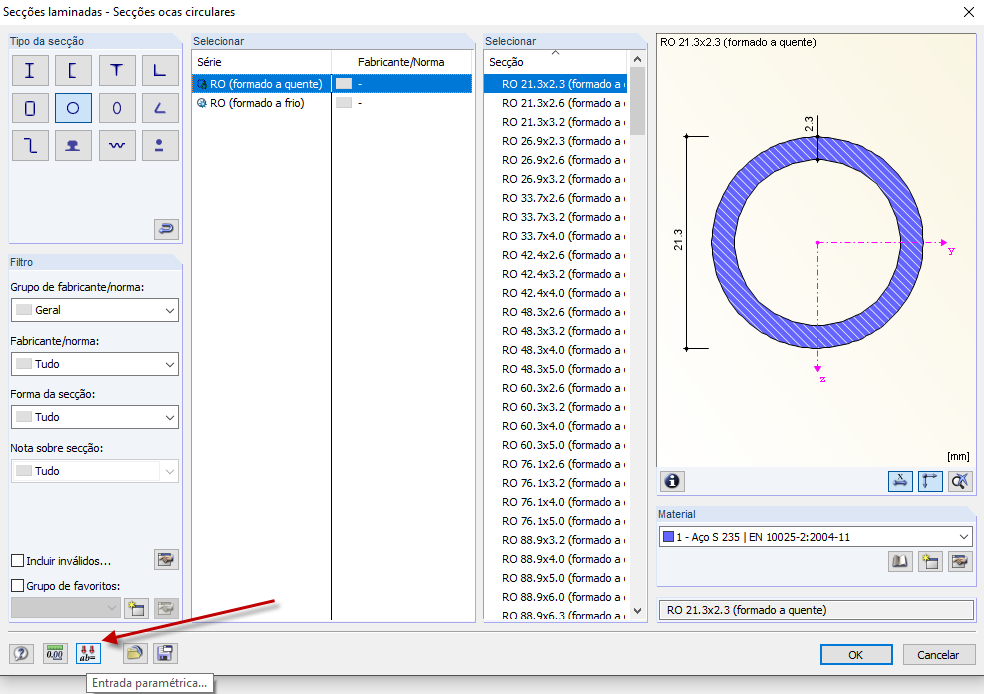Select the circular hollow section icon
Viewport: 984px width, 694px height.
coord(73,108)
